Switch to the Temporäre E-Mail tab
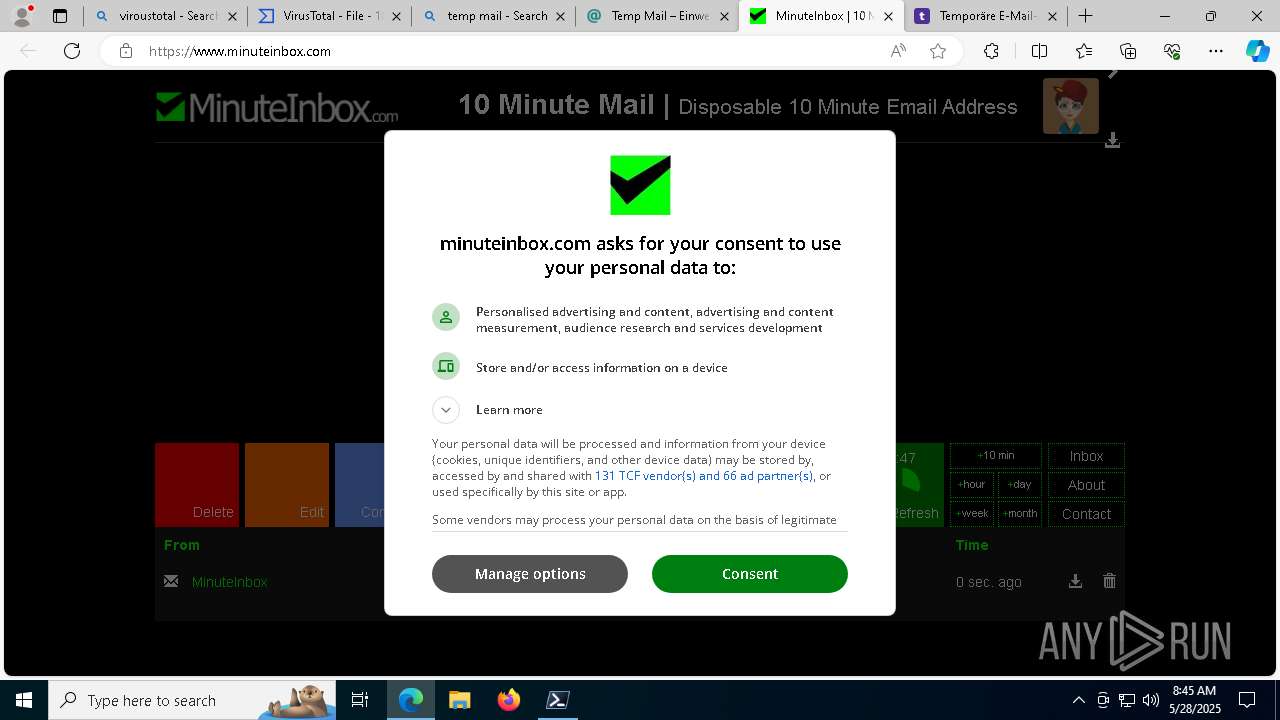The width and height of the screenshot is (1280, 720). pos(985,16)
